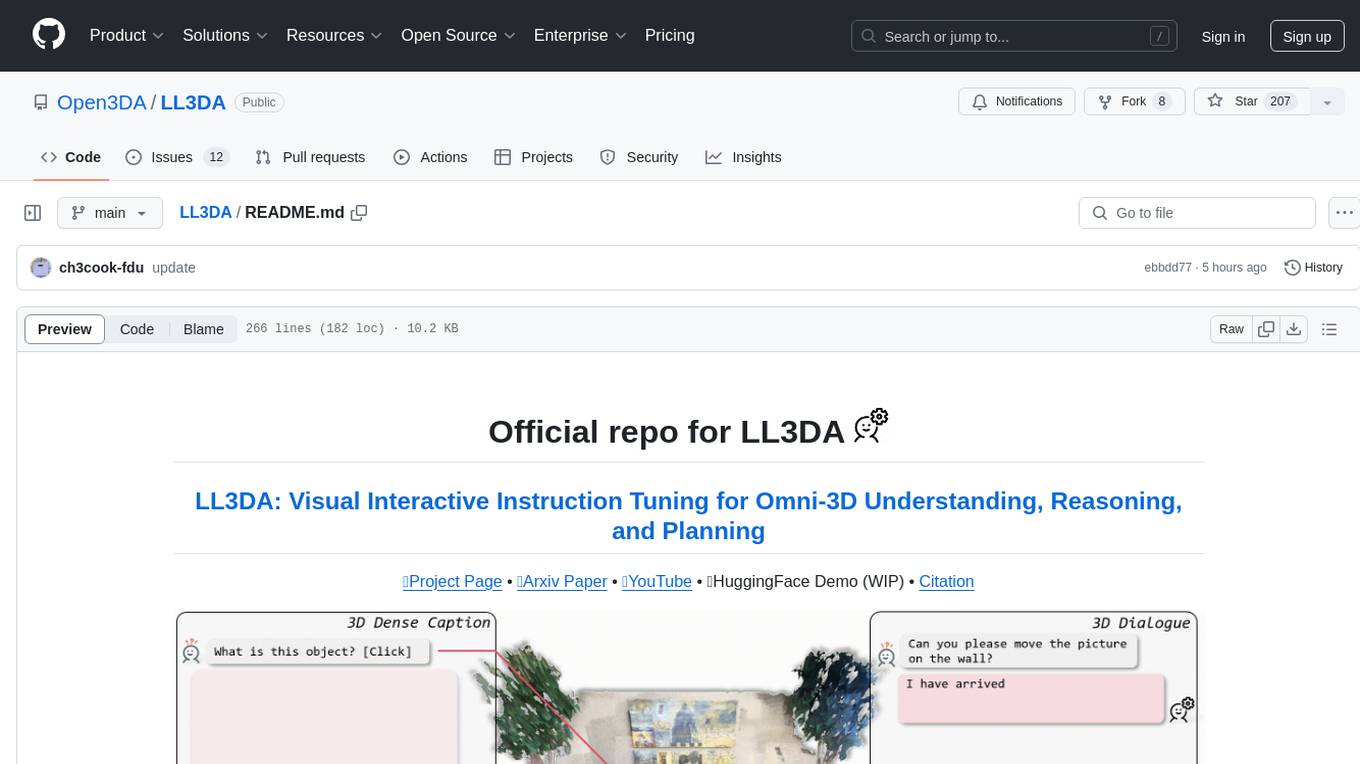The image size is (1360, 764).
Task: Expand the Solutions menu
Action: pos(225,35)
